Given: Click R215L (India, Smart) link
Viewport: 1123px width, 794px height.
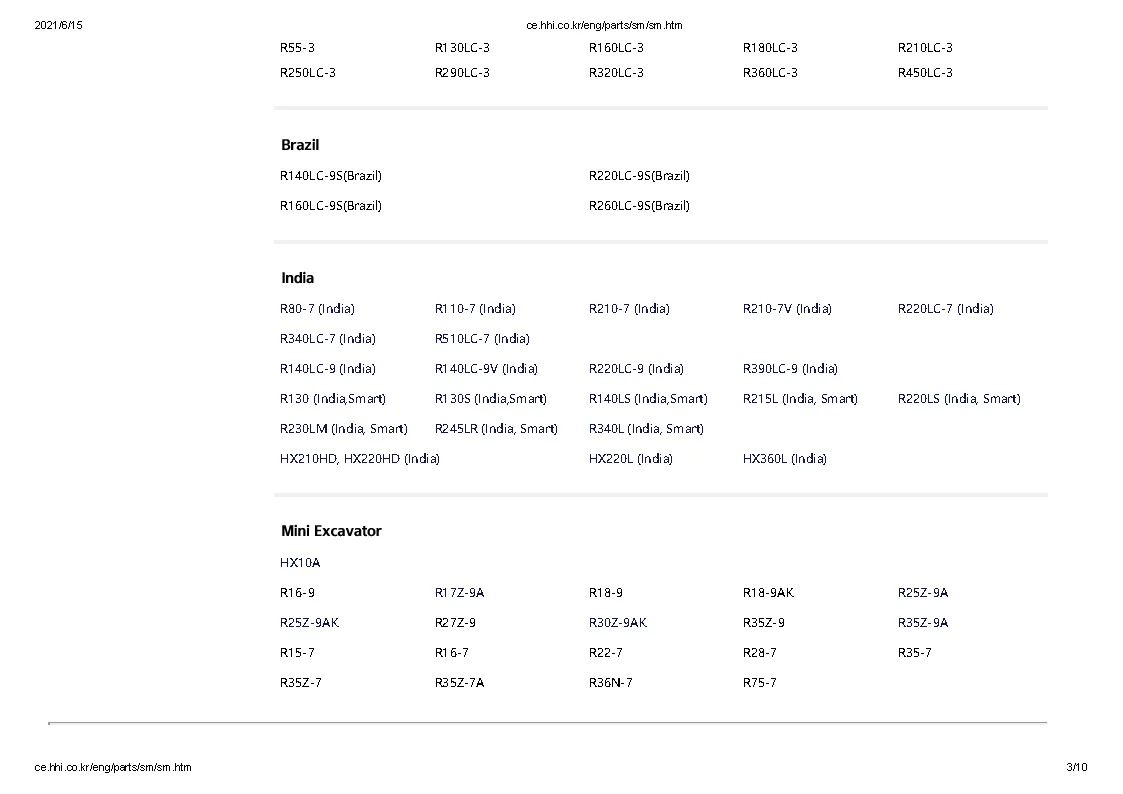Looking at the screenshot, I should [800, 400].
